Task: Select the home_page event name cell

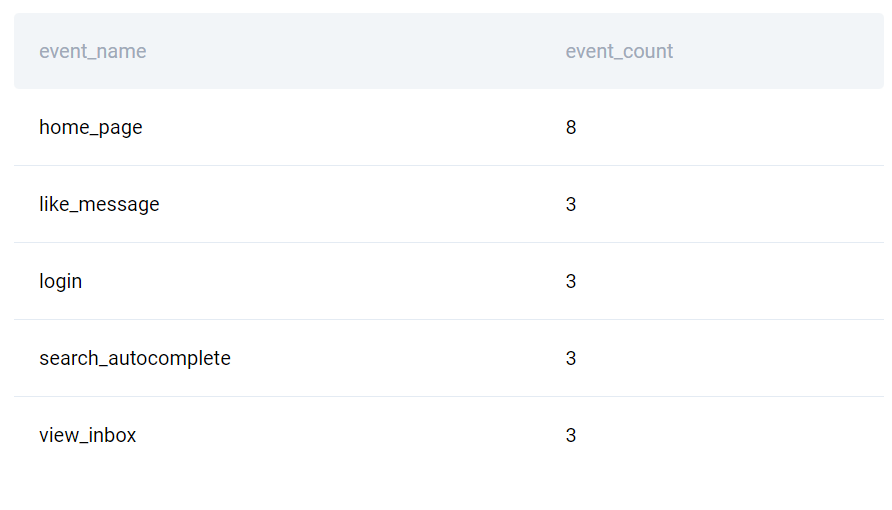Action: coord(90,127)
